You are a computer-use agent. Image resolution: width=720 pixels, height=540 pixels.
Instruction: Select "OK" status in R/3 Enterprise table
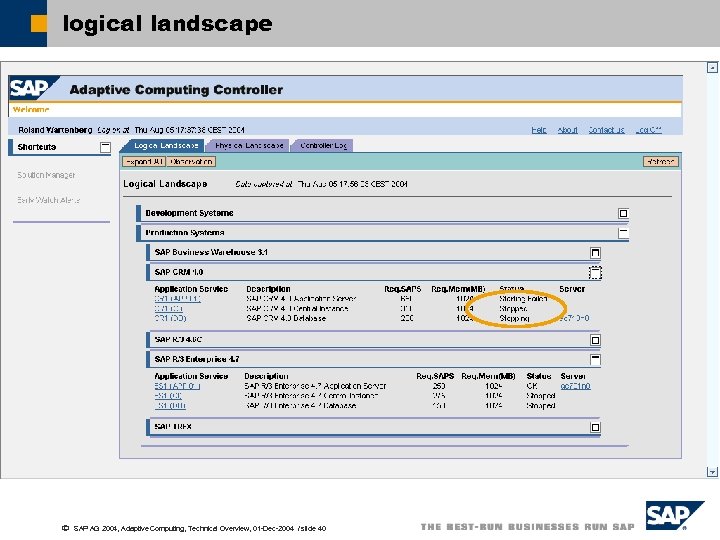tap(532, 386)
